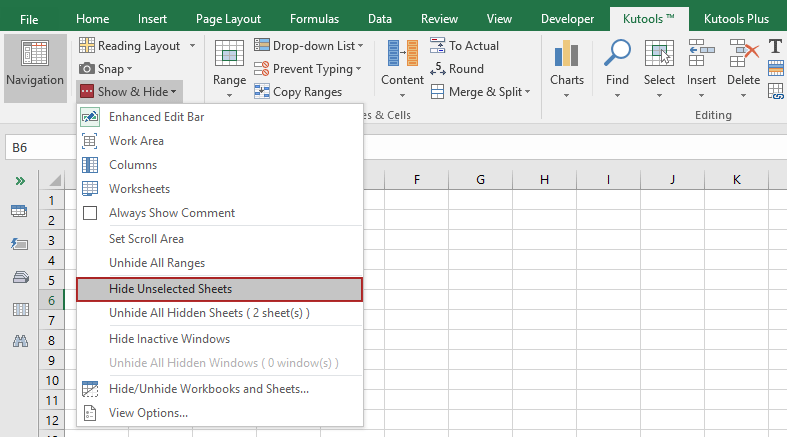Switch to the View tab
Image resolution: width=787 pixels, height=437 pixels.
coord(499,19)
